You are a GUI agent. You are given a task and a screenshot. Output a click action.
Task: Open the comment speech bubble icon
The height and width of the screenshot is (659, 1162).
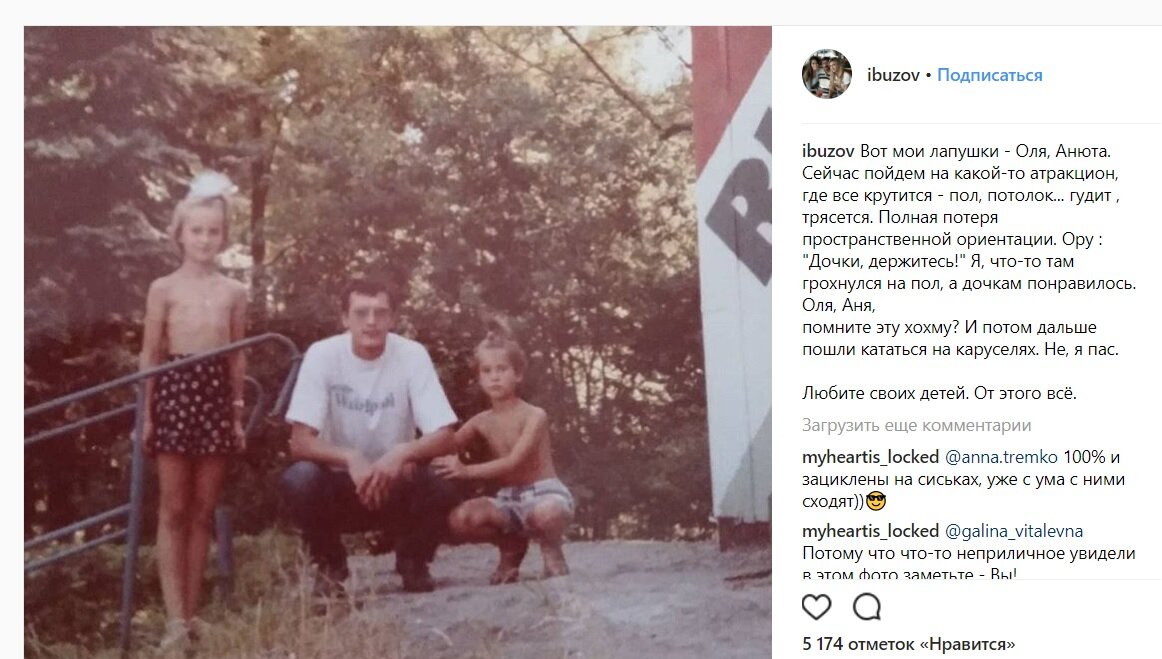click(866, 607)
